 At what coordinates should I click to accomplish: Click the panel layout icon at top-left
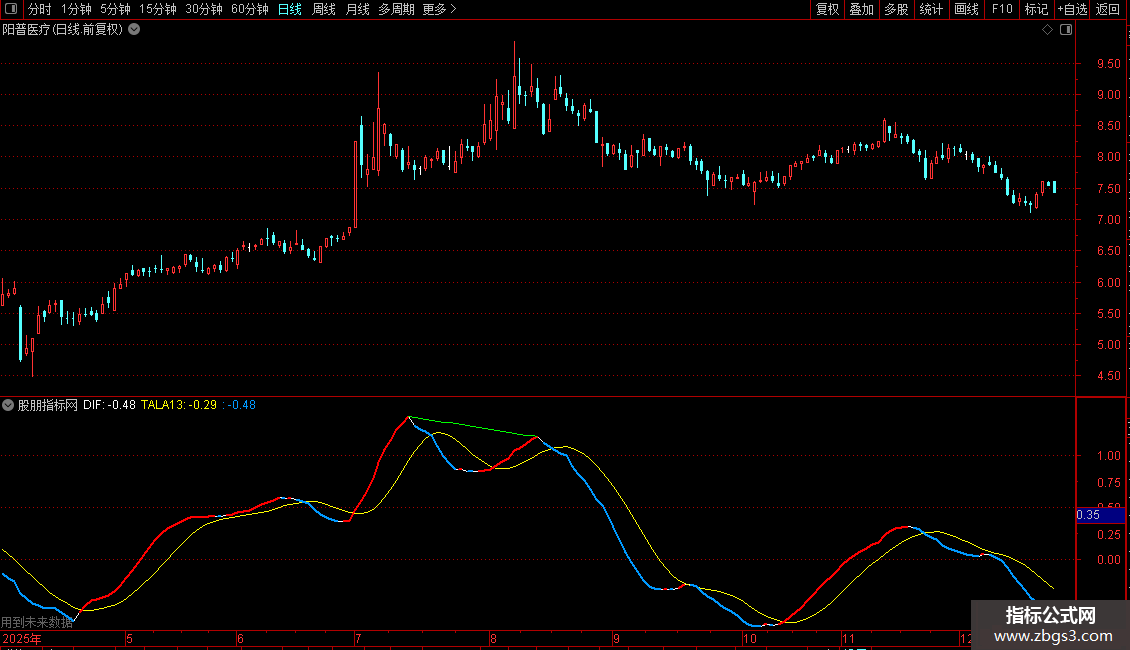click(x=11, y=9)
